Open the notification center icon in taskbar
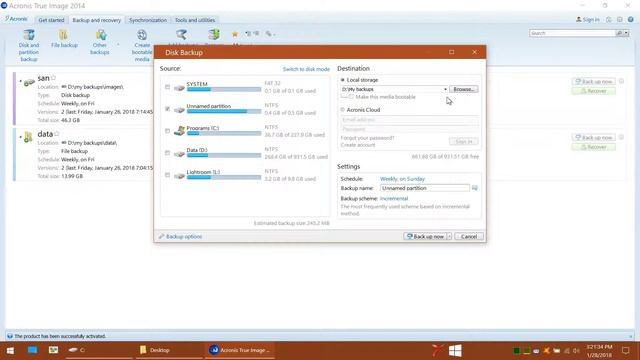This screenshot has width=640, height=360. pos(625,350)
